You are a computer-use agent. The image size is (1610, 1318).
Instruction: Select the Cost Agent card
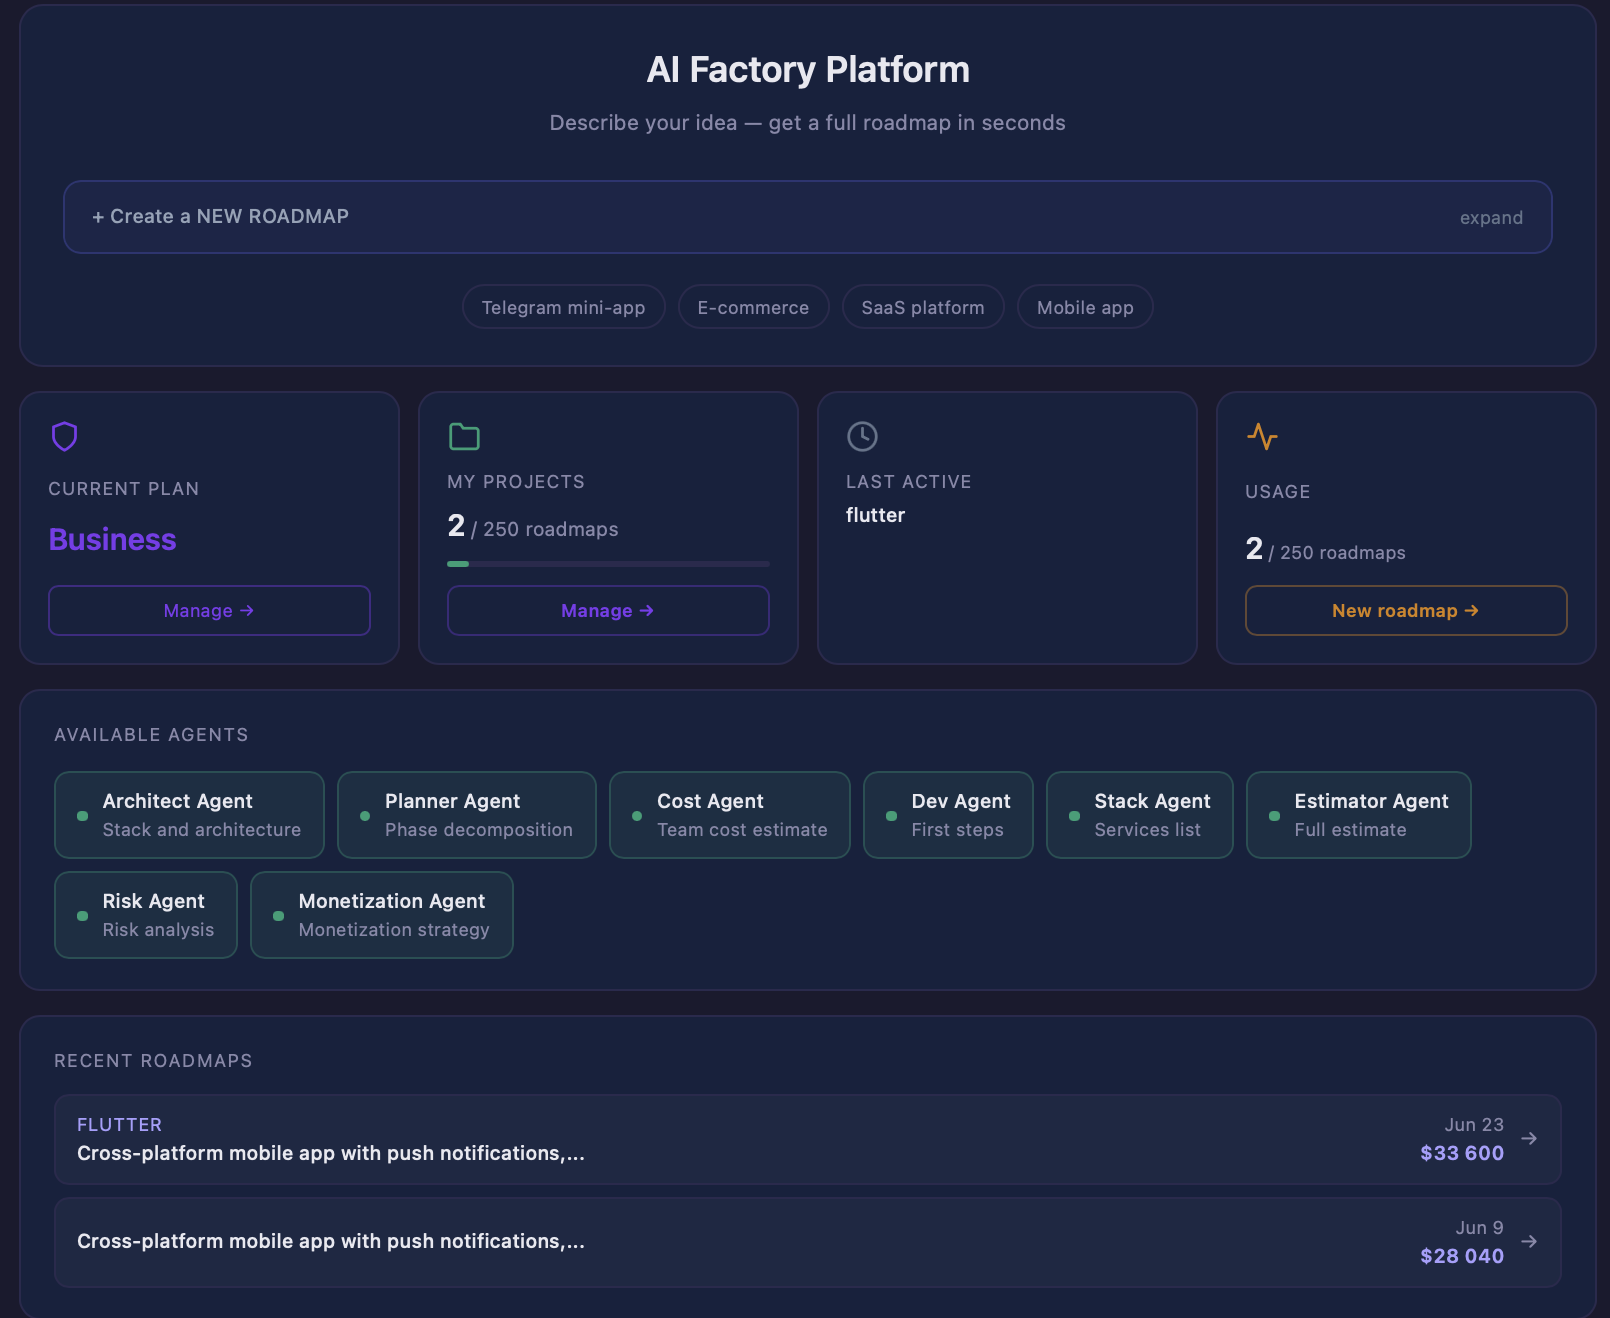point(730,815)
